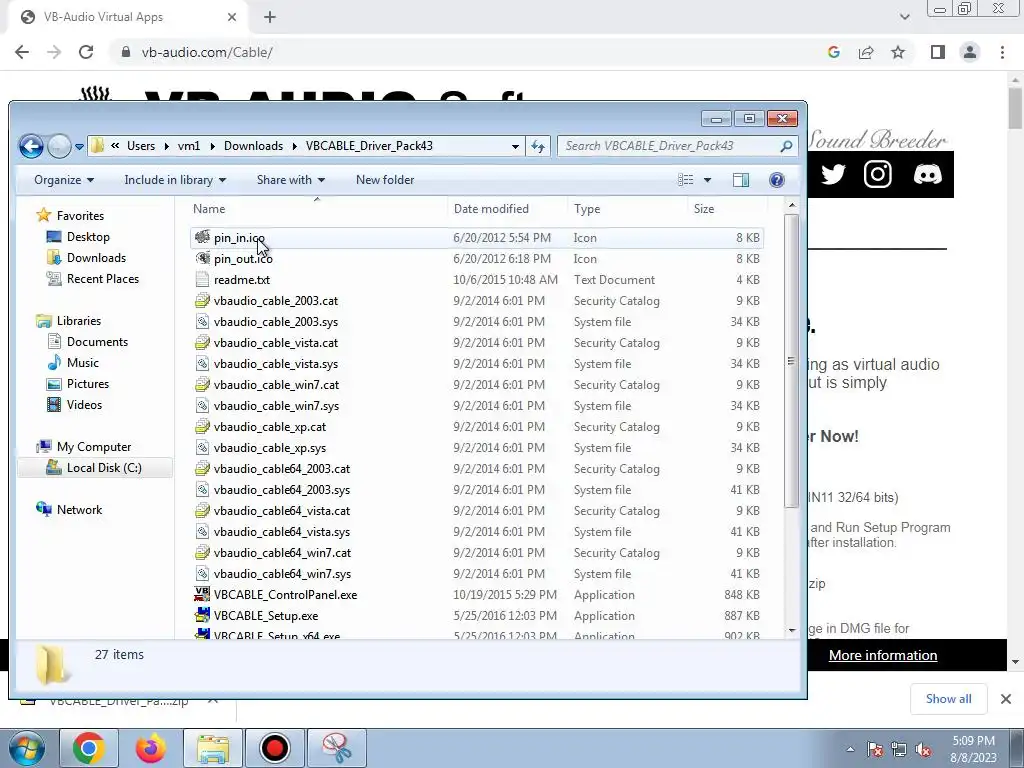Click the New folder button
Image resolution: width=1024 pixels, height=768 pixels.
pos(385,180)
